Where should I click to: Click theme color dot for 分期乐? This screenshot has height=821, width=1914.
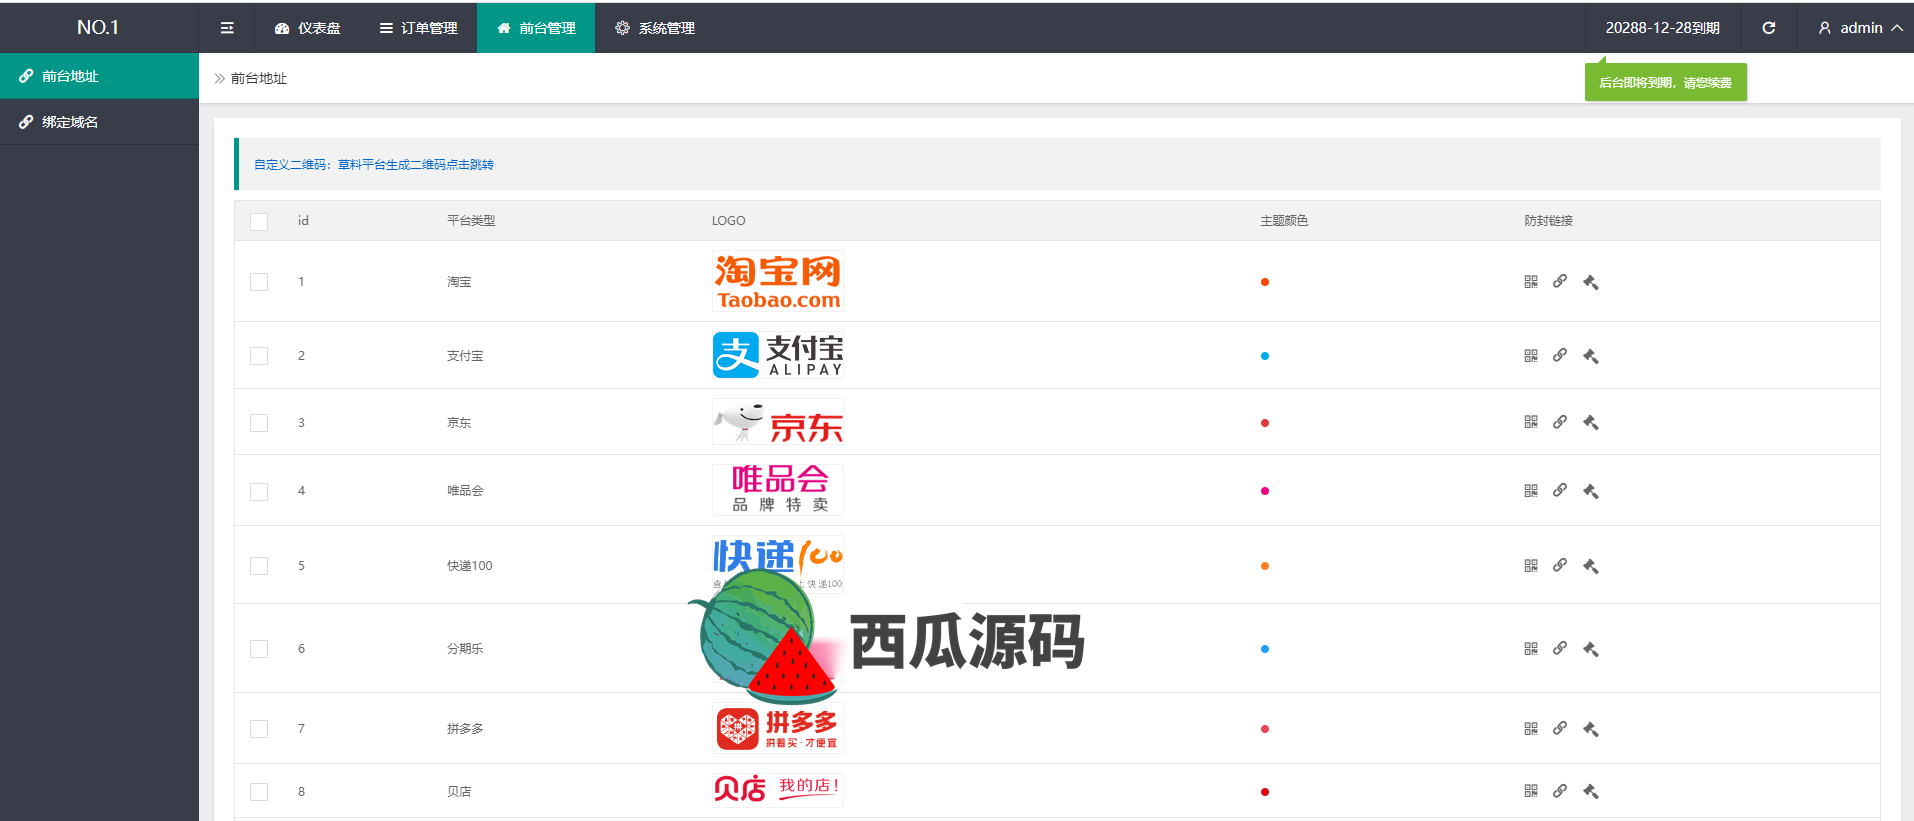[x=1265, y=649]
